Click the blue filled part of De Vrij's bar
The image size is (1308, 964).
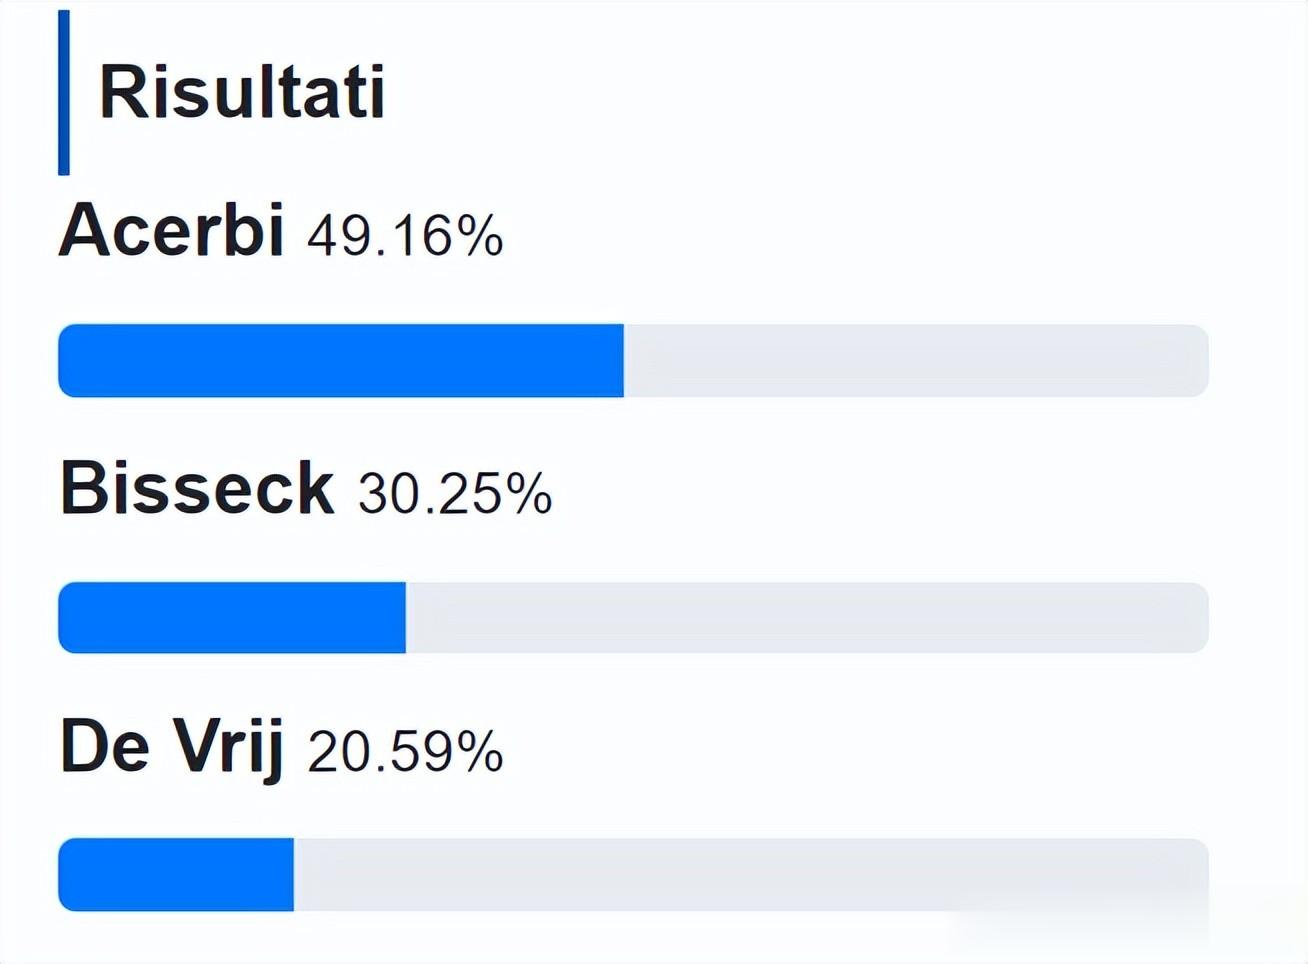coord(176,875)
